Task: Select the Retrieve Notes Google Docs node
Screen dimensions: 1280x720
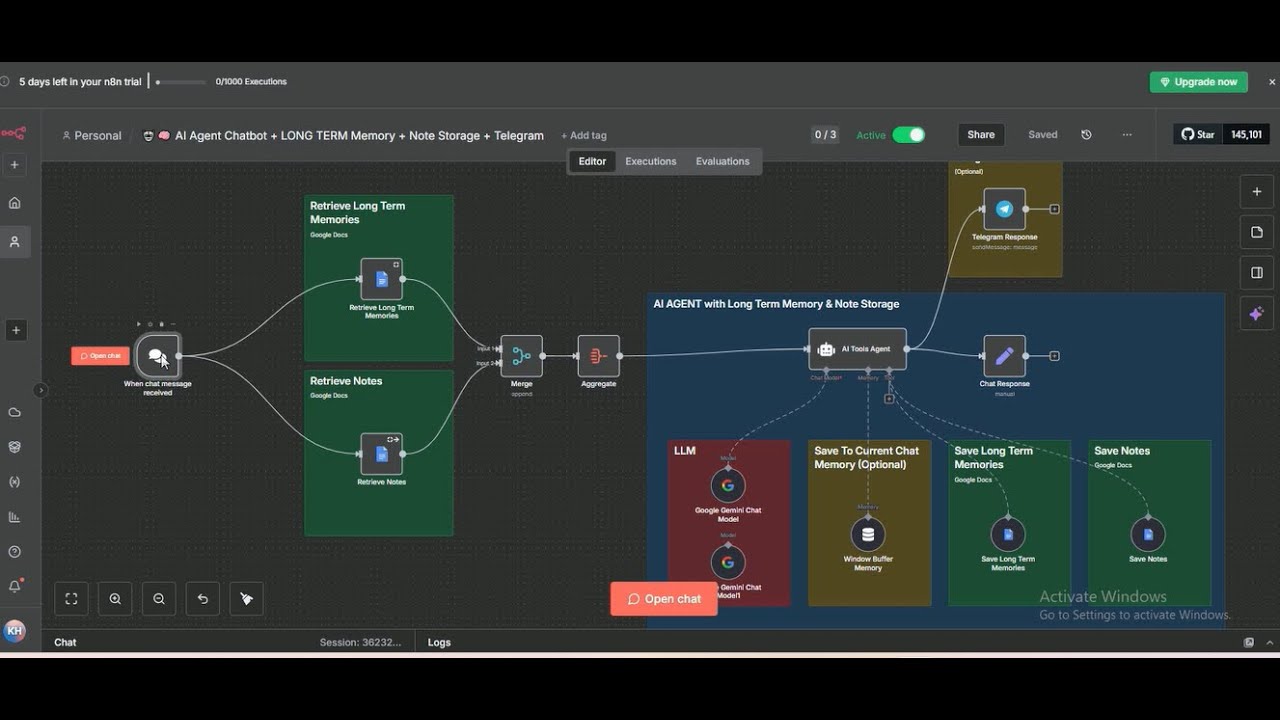Action: click(x=381, y=454)
